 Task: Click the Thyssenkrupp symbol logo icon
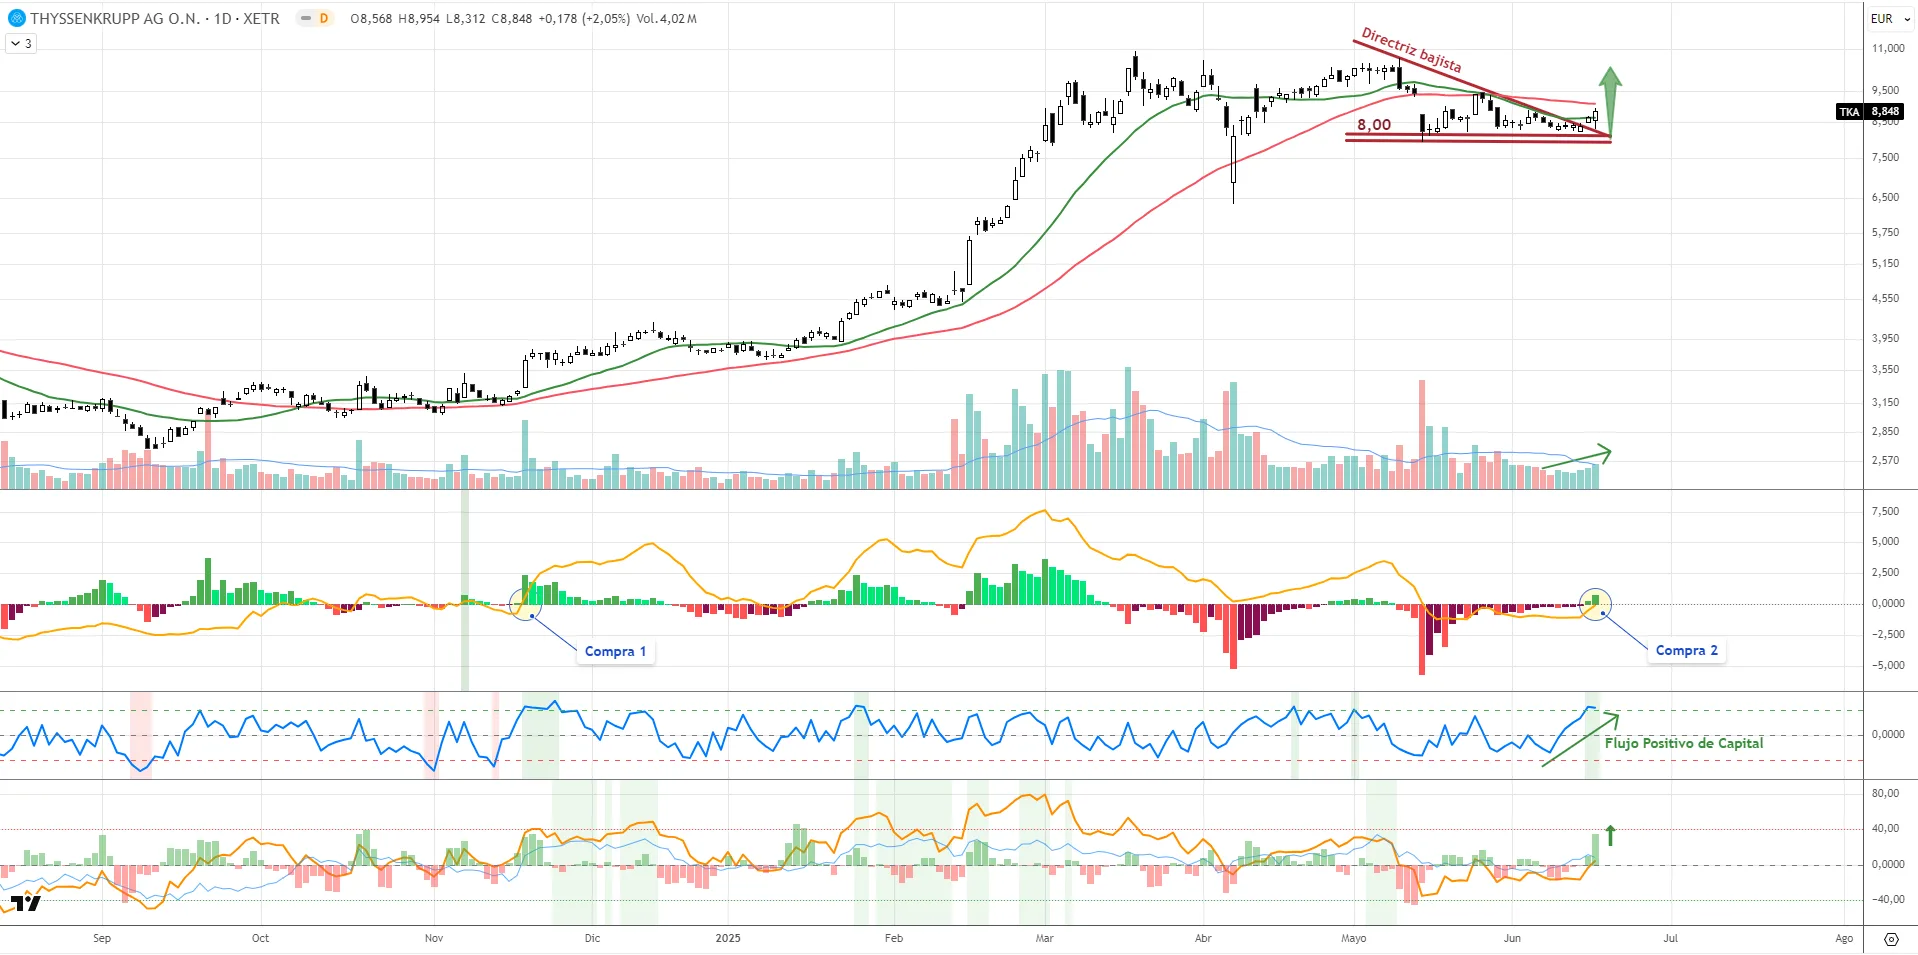16,18
